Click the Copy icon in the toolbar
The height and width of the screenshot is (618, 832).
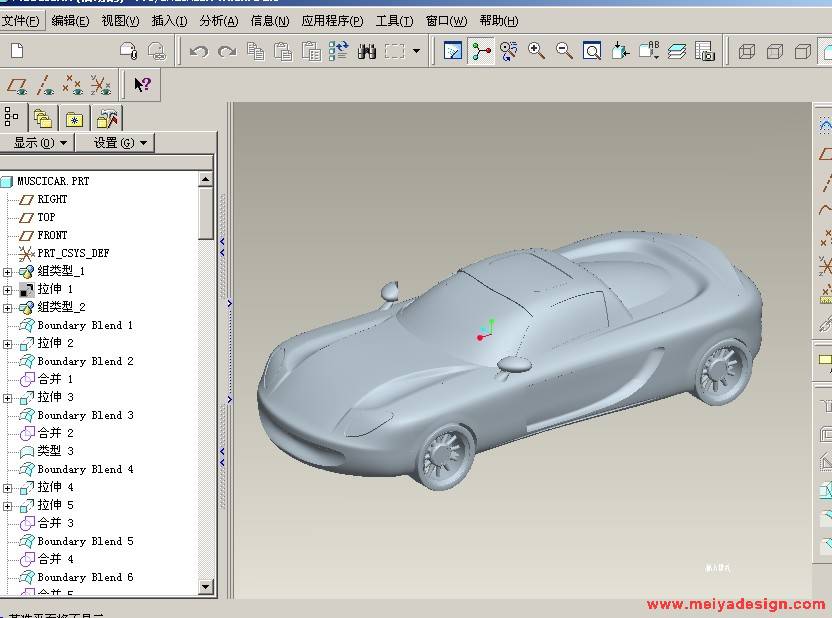pyautogui.click(x=256, y=51)
